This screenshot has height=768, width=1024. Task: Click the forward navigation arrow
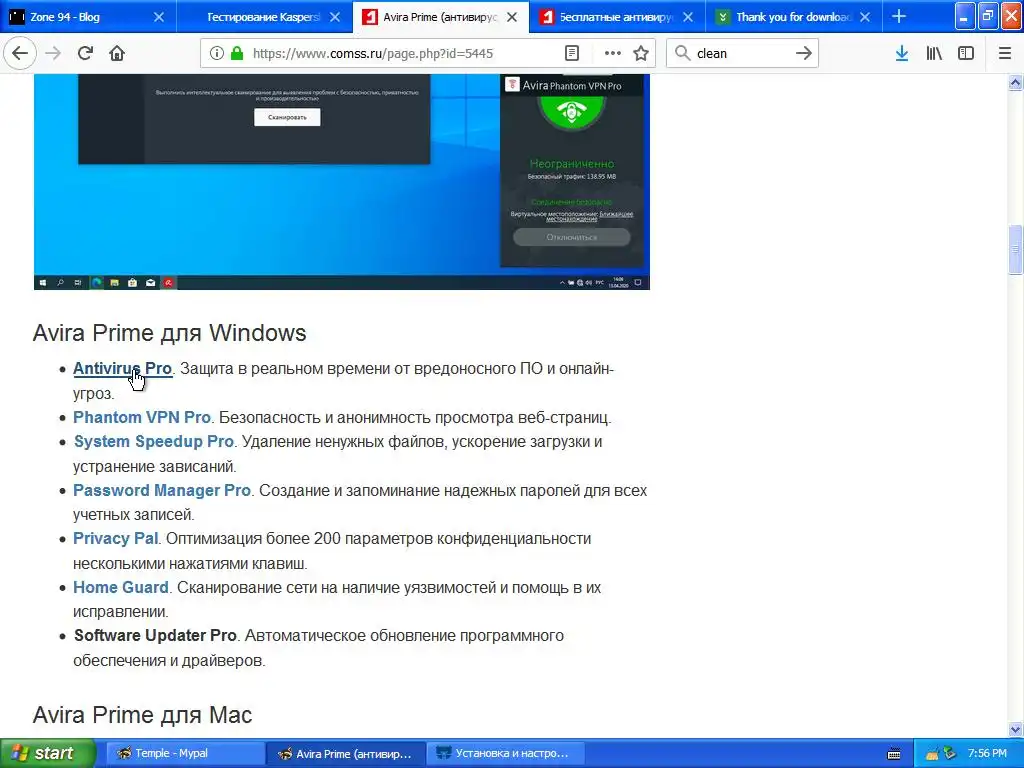point(53,53)
